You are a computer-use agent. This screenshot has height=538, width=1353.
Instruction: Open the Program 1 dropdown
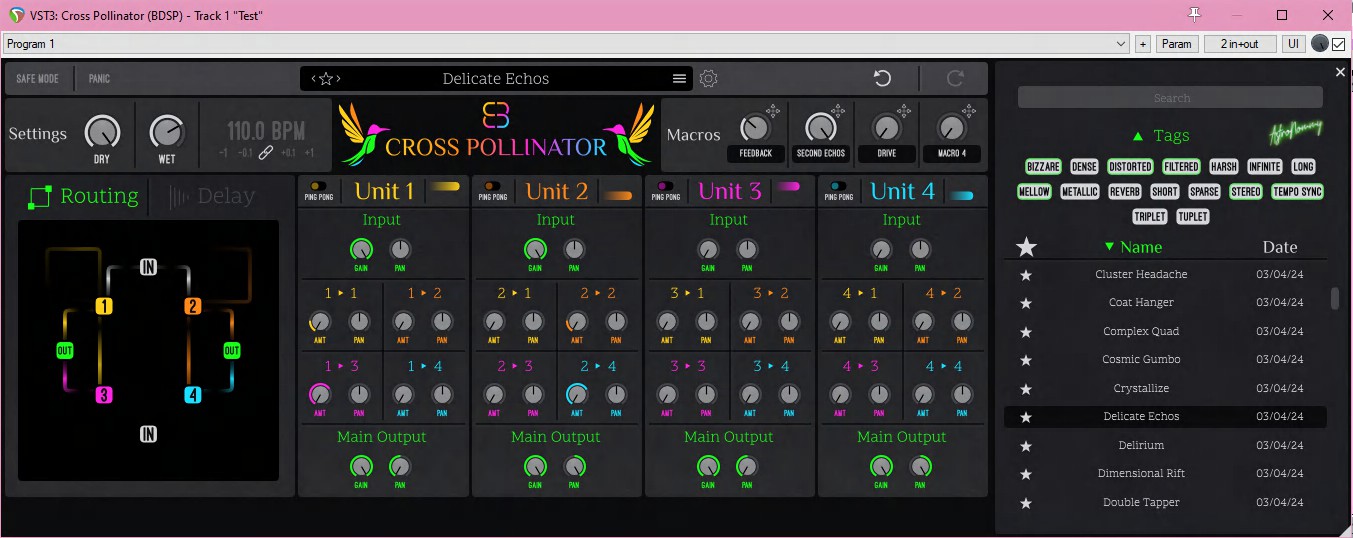click(x=566, y=44)
